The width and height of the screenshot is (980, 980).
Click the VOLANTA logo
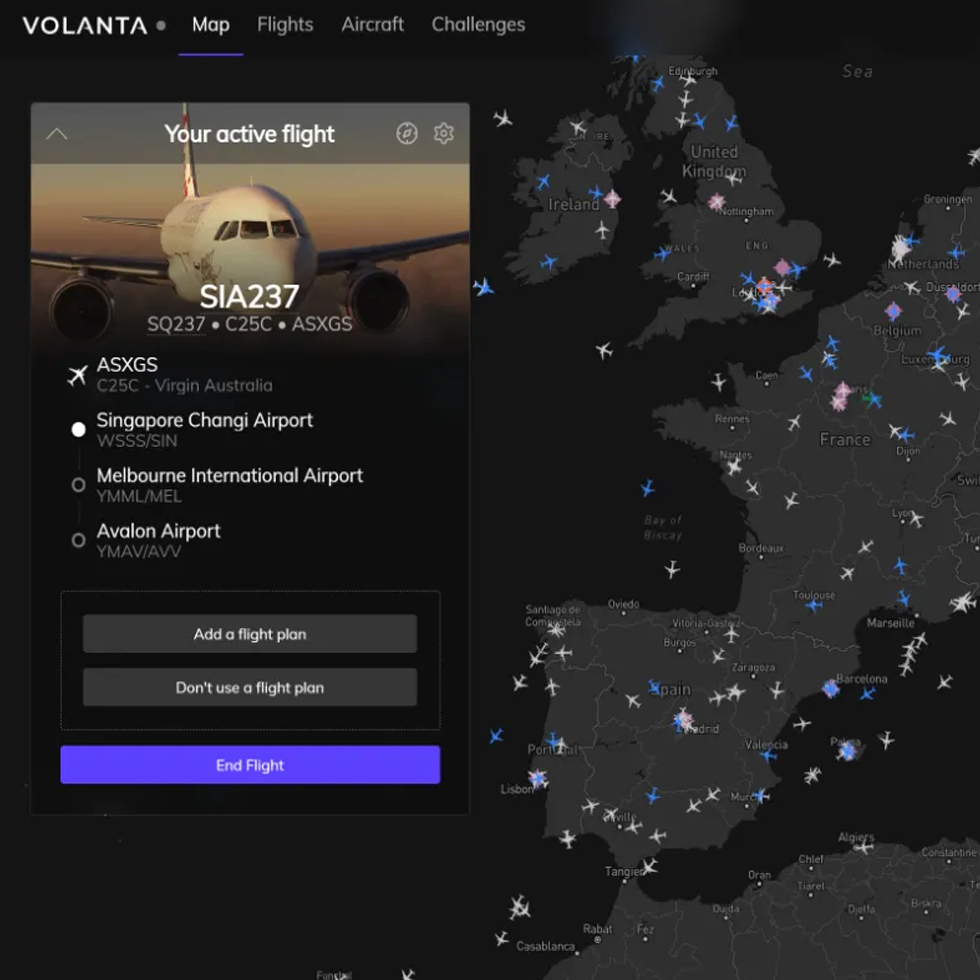[85, 26]
